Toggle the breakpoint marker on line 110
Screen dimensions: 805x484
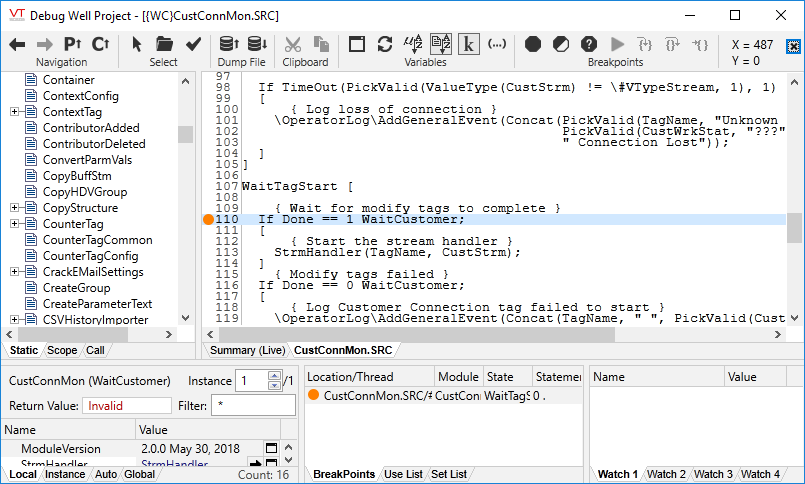208,219
